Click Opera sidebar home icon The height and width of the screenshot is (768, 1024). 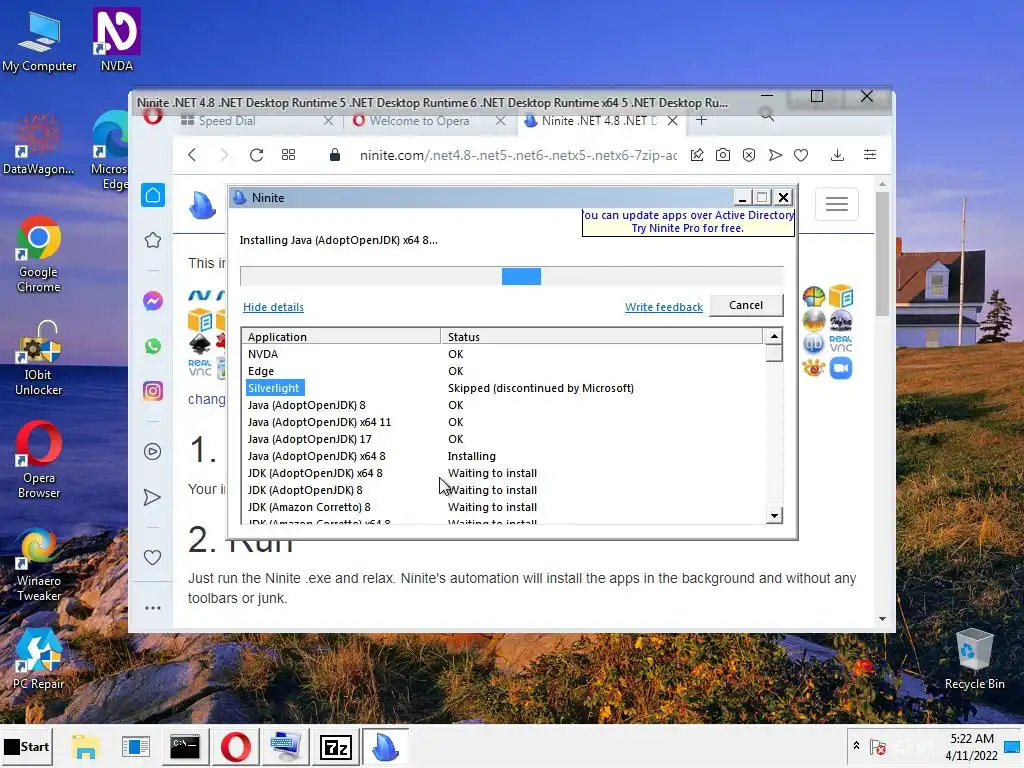[153, 195]
